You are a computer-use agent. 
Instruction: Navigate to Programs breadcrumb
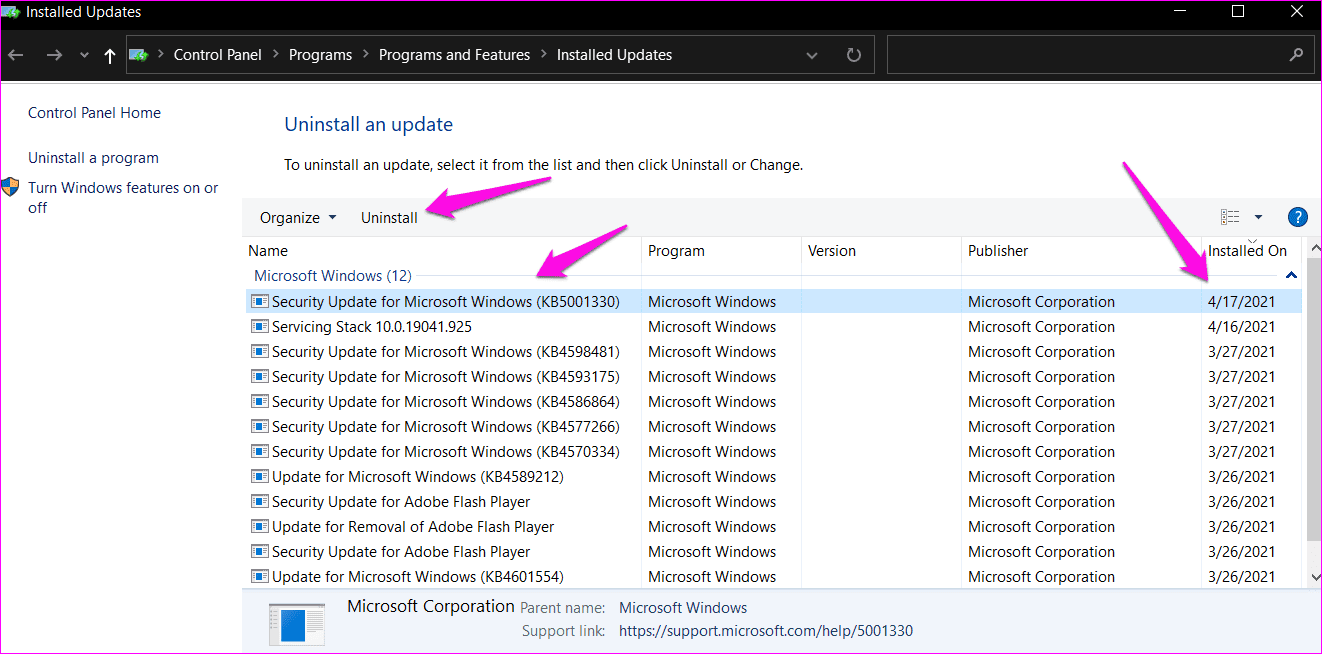(320, 55)
